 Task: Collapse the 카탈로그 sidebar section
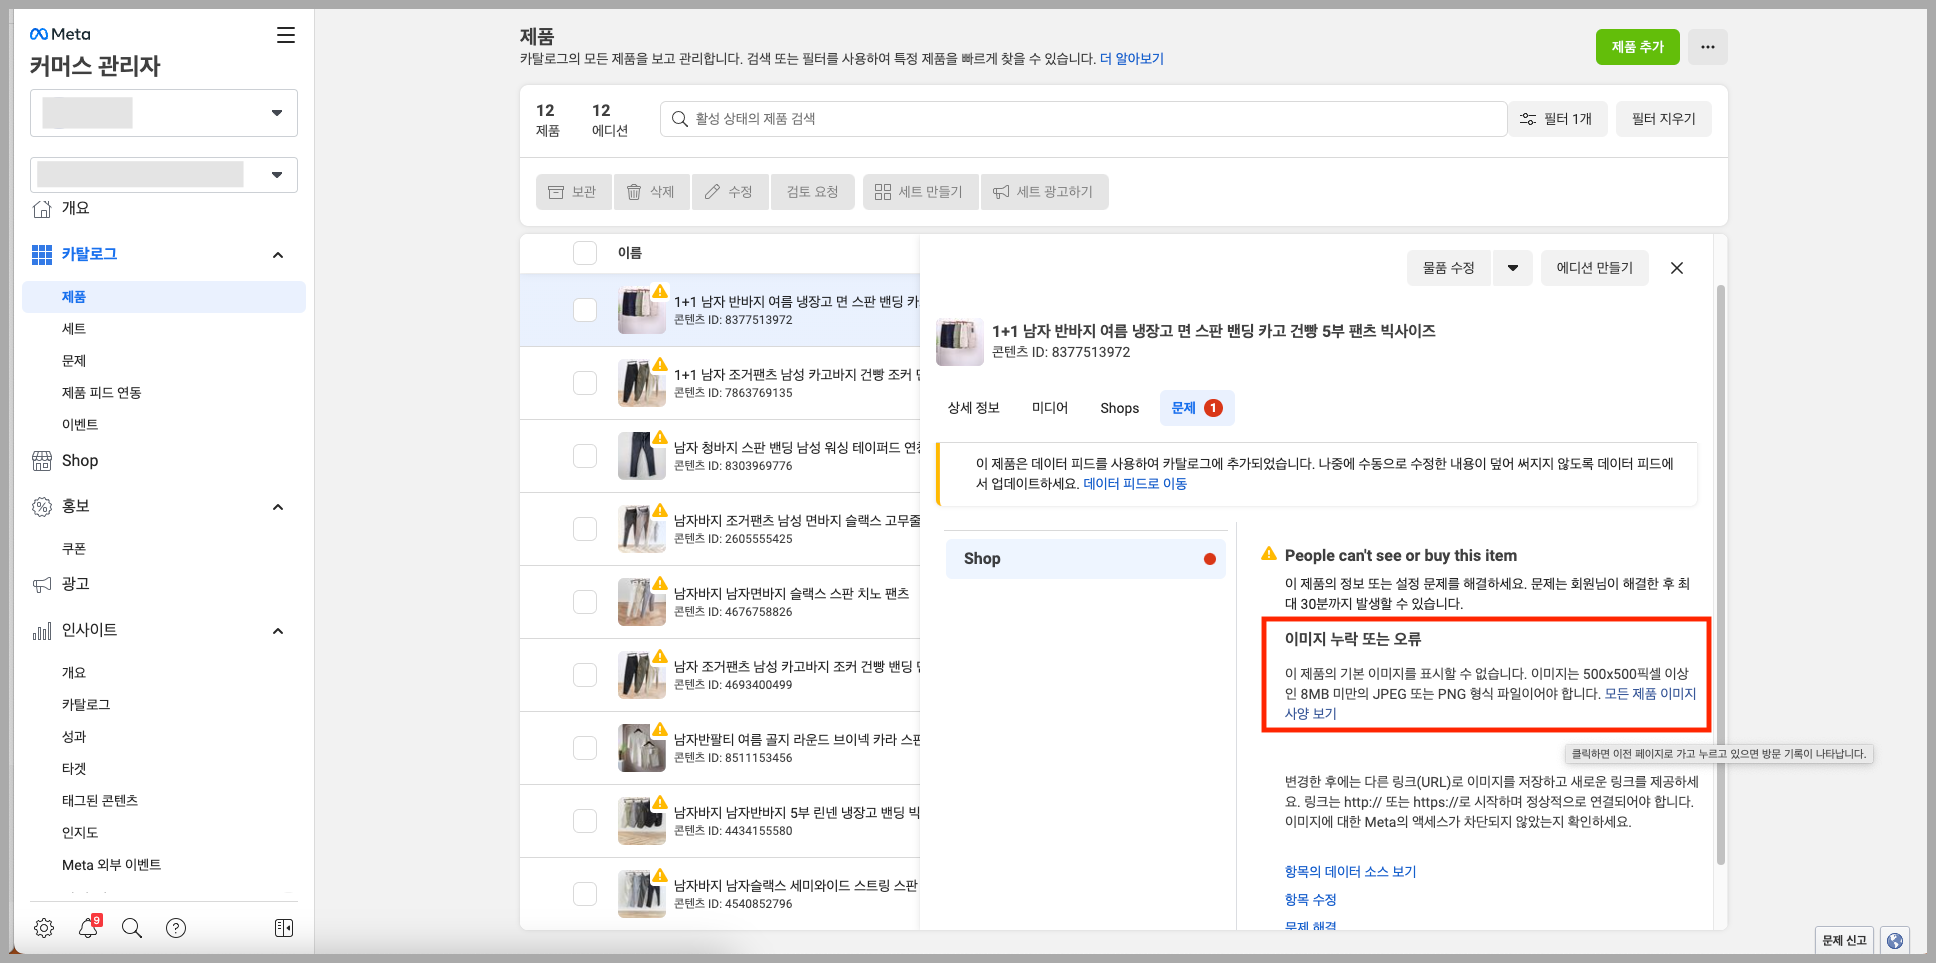pos(278,254)
